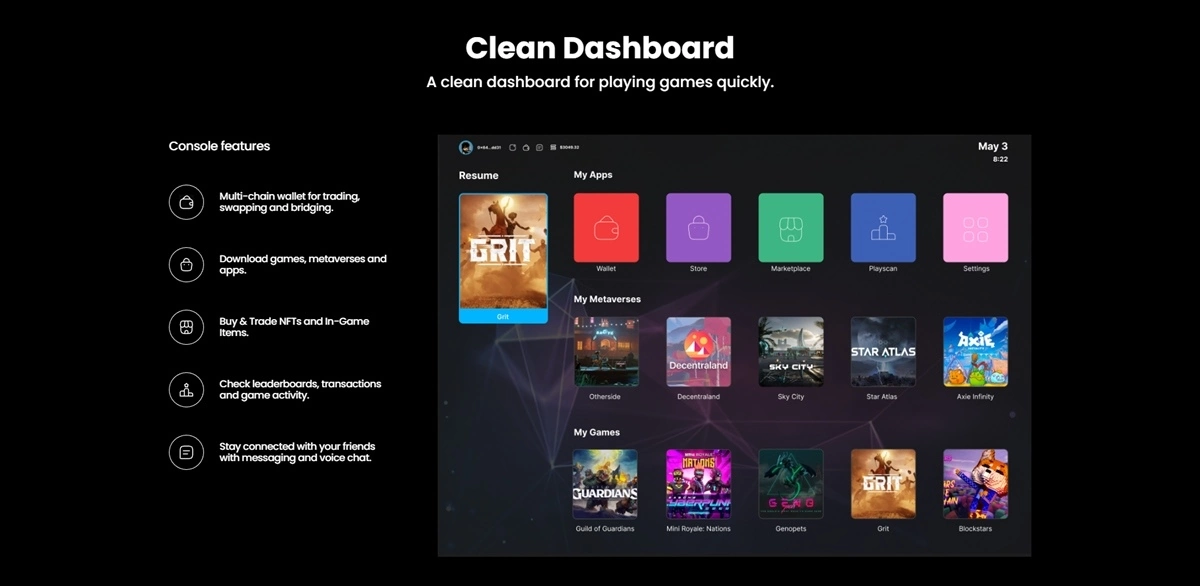The height and width of the screenshot is (586, 1200).
Task: Open the Sky City metaverse thumbnail
Action: 791,352
